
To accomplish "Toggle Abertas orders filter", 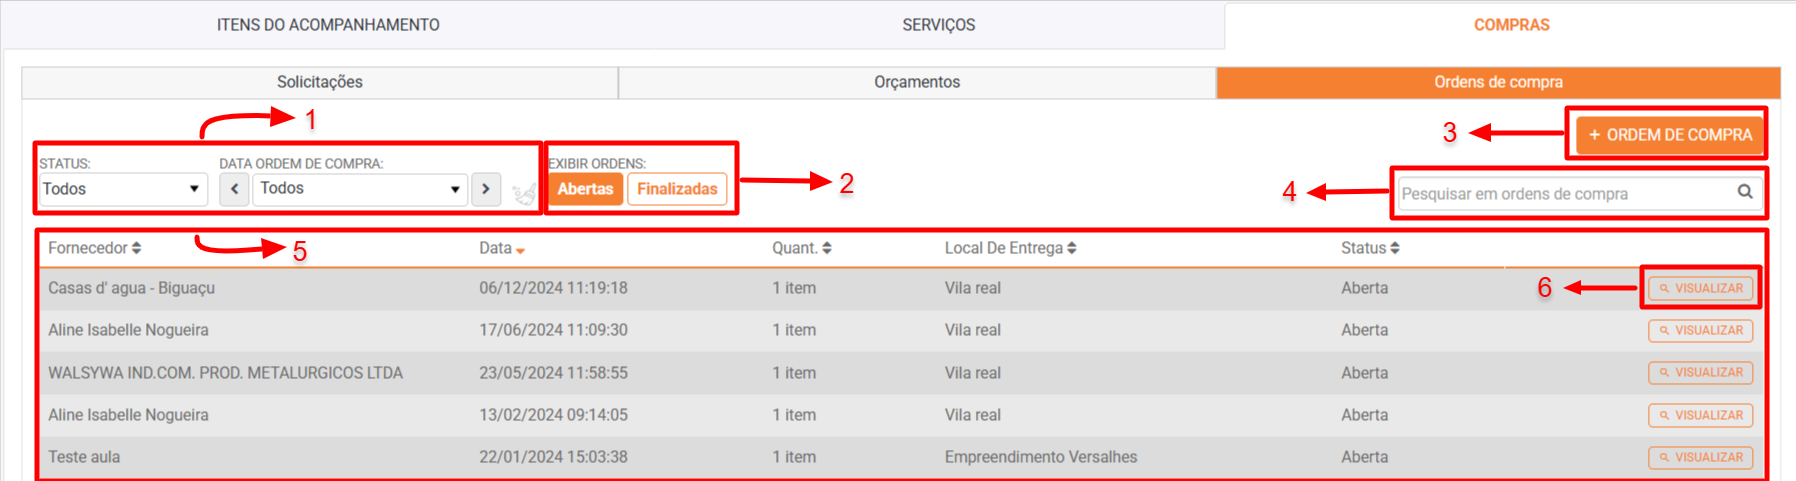I will click(x=585, y=189).
